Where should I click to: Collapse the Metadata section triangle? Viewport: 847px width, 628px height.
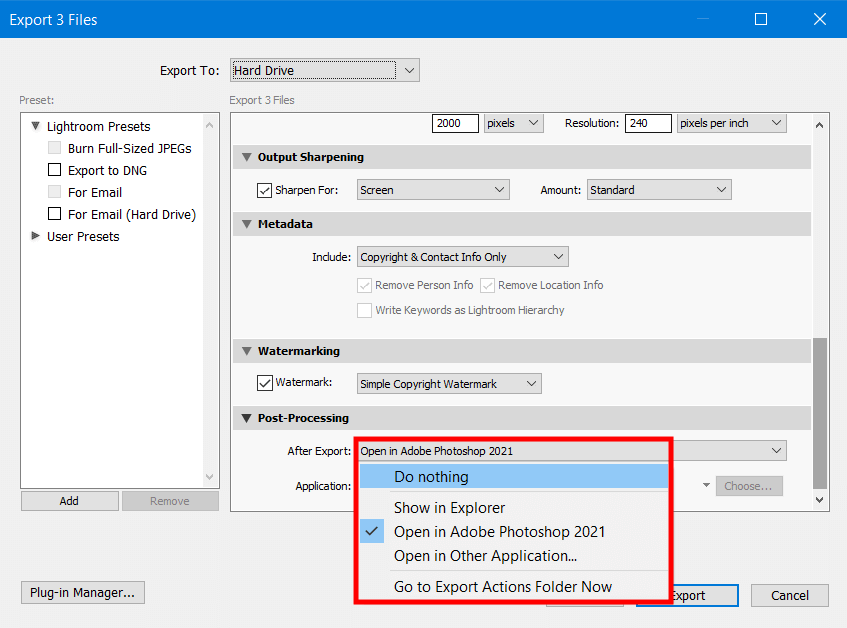tap(246, 224)
